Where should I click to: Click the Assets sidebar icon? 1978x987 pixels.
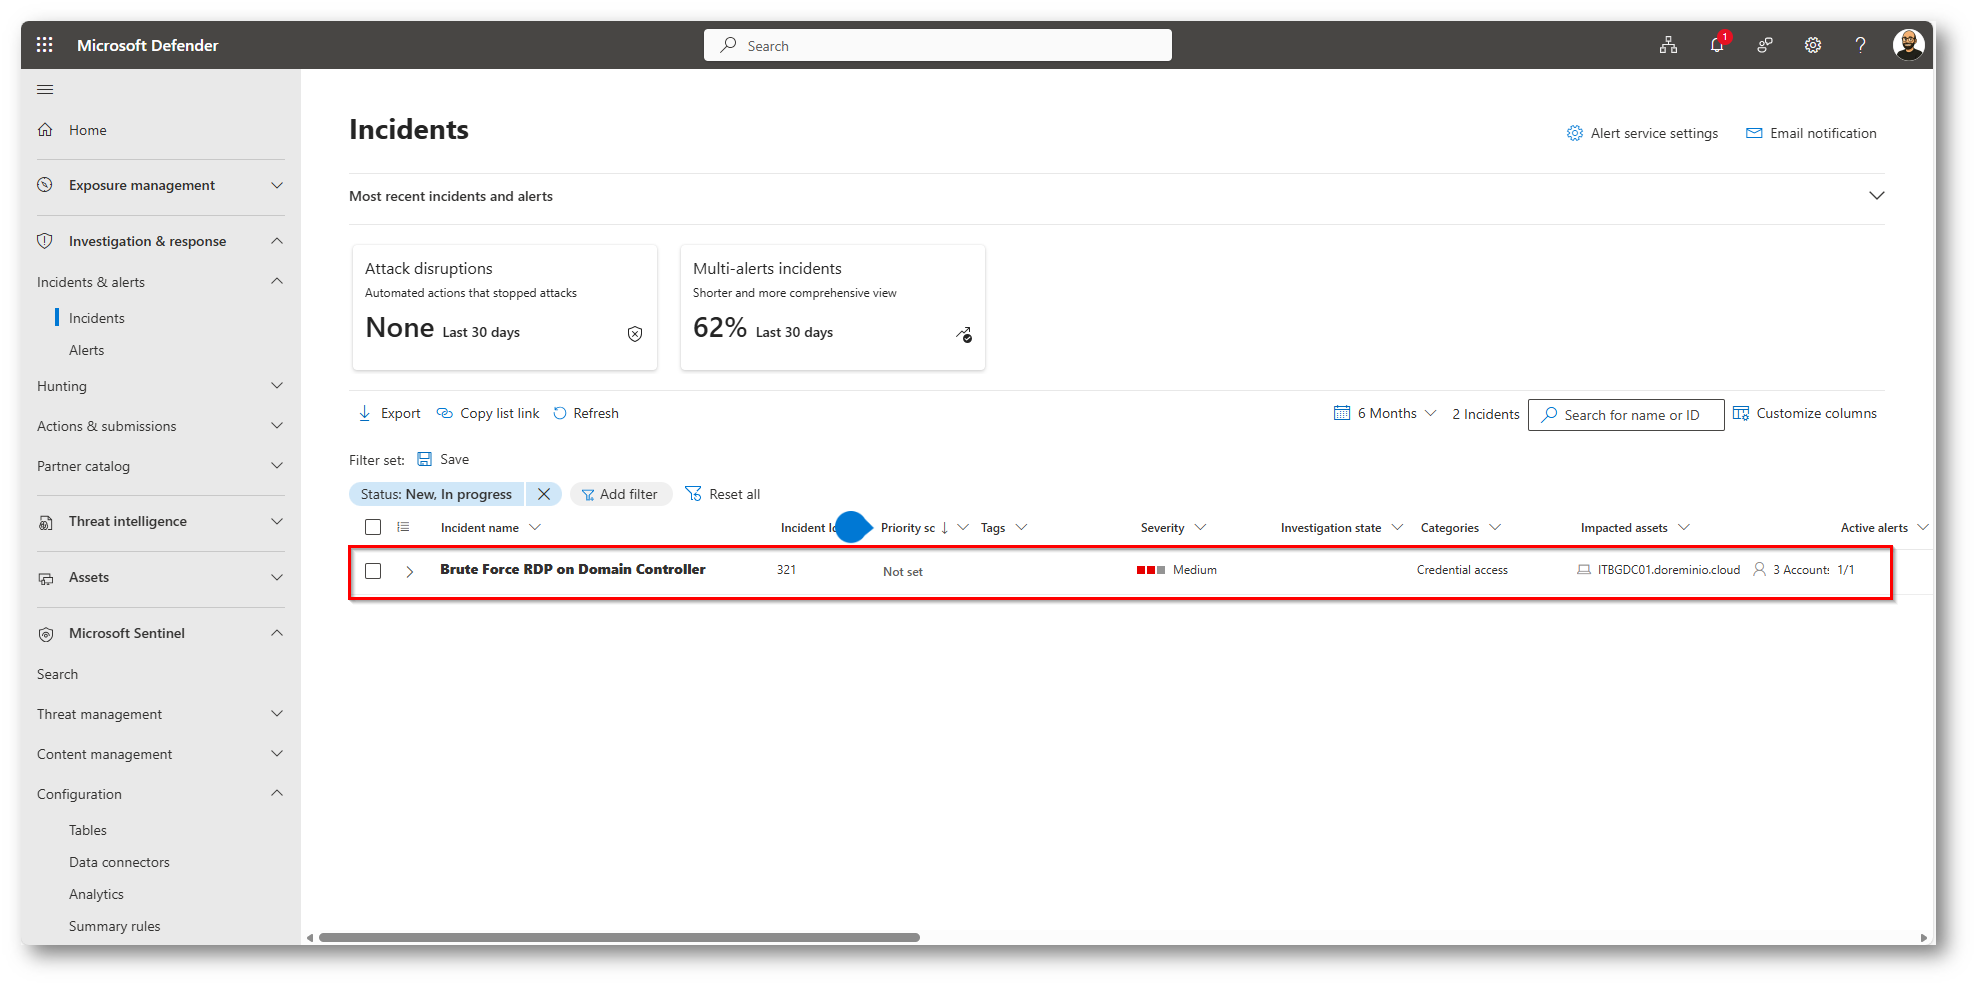(45, 578)
